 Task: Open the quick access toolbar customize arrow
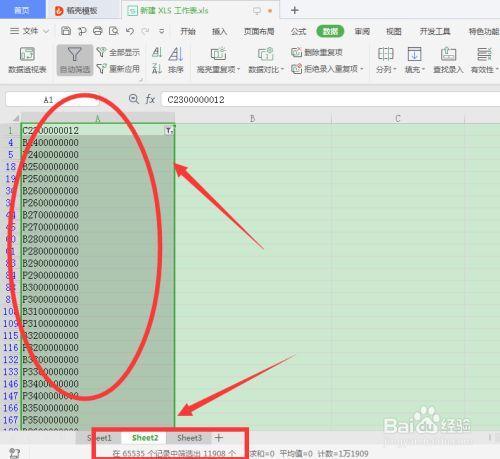pos(162,31)
